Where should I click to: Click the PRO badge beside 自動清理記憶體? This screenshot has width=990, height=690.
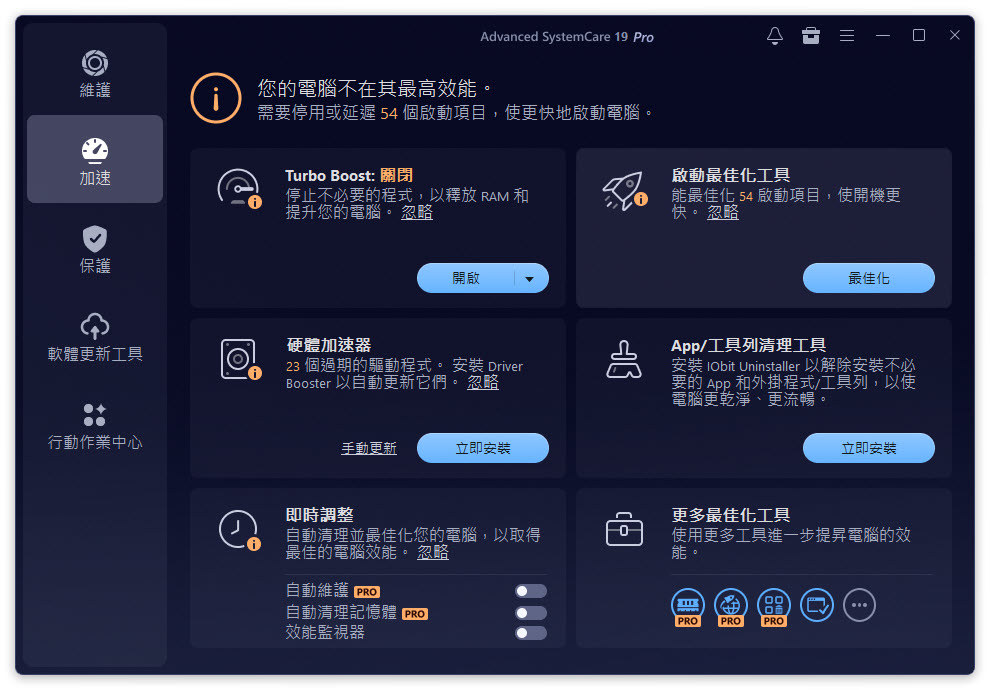[x=415, y=613]
